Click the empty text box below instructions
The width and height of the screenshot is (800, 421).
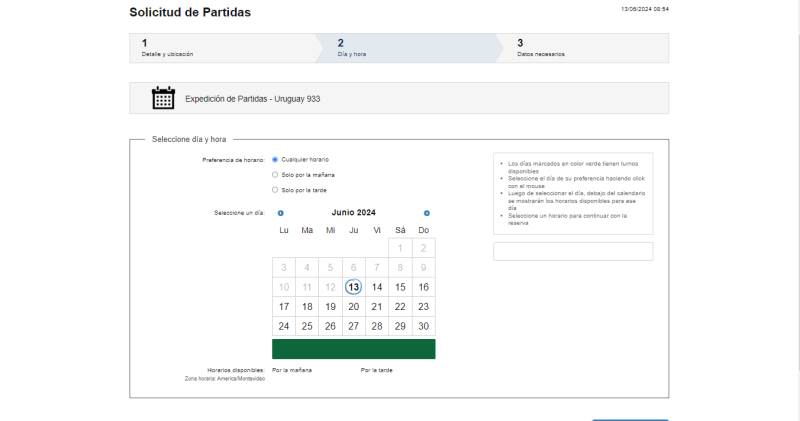tap(572, 251)
